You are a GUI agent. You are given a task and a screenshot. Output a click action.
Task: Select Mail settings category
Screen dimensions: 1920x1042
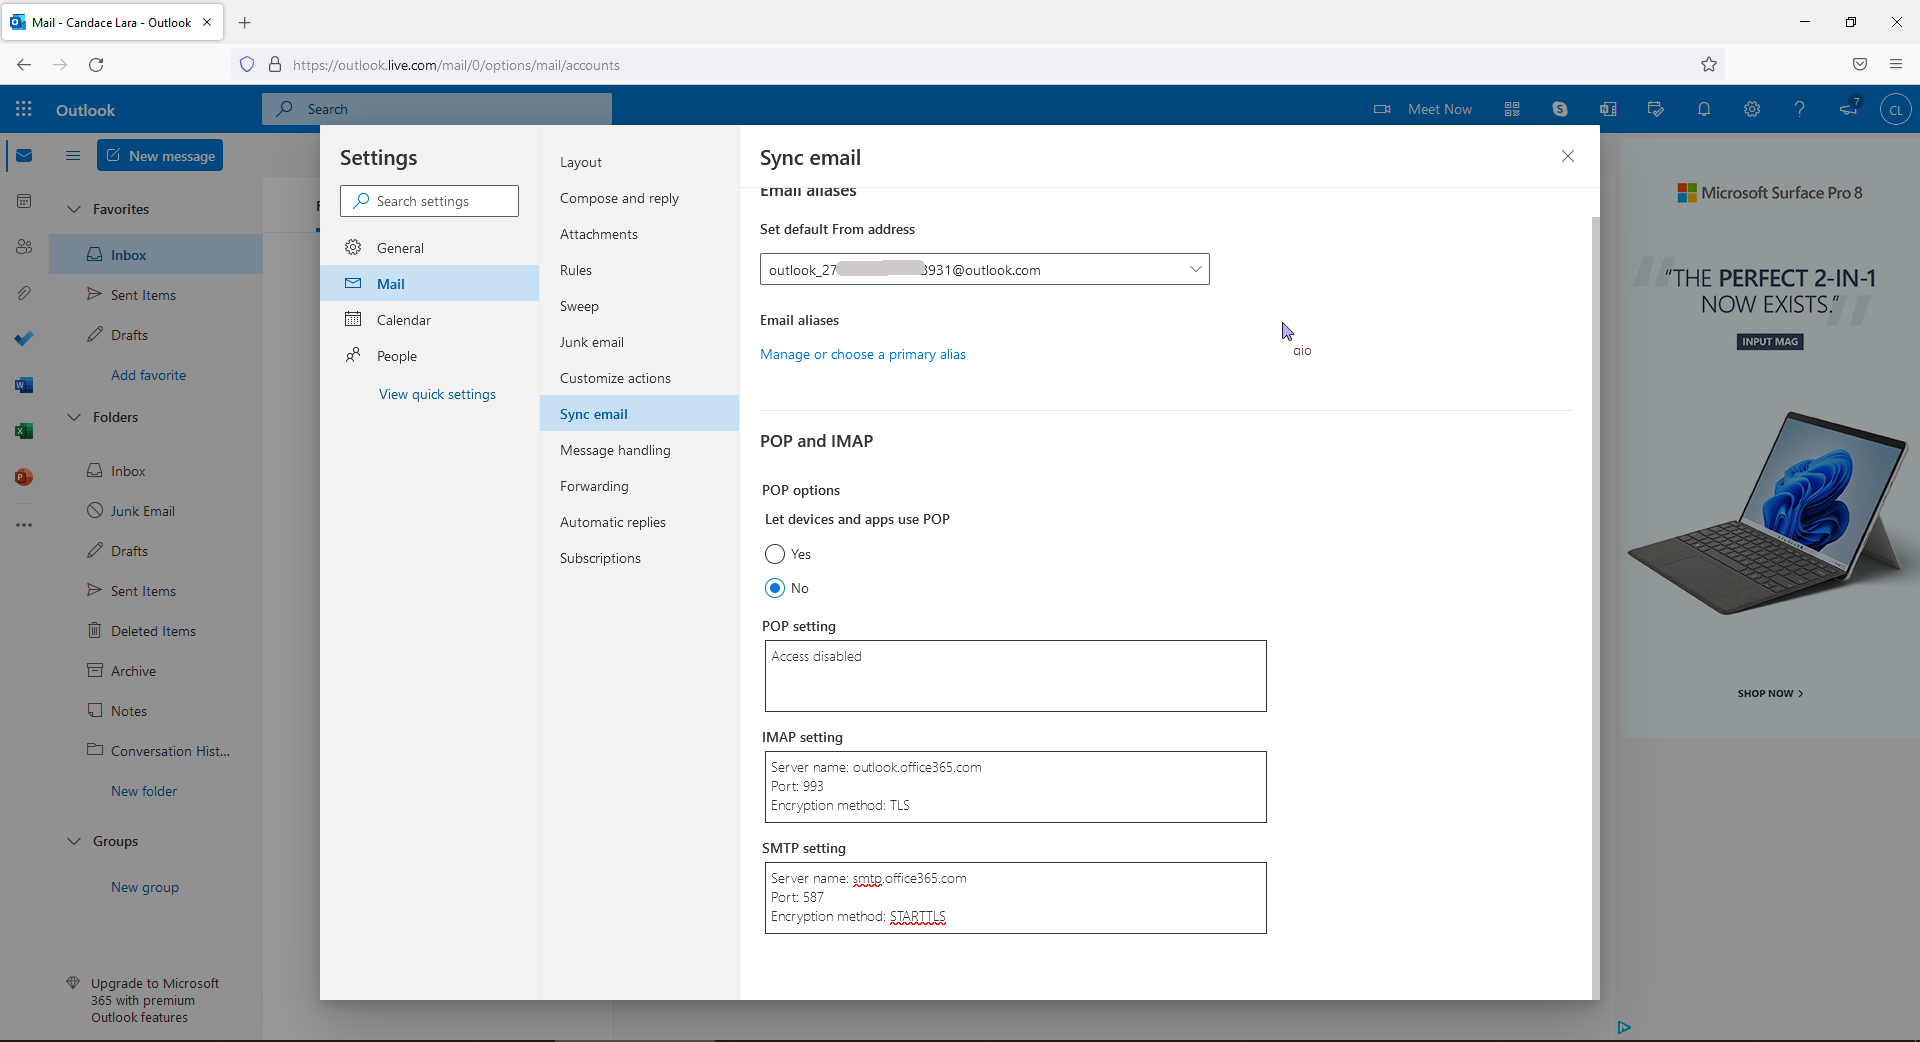[430, 284]
